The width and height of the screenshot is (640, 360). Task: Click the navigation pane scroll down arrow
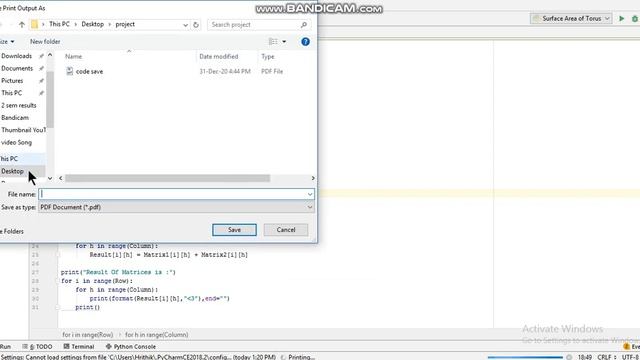point(50,178)
